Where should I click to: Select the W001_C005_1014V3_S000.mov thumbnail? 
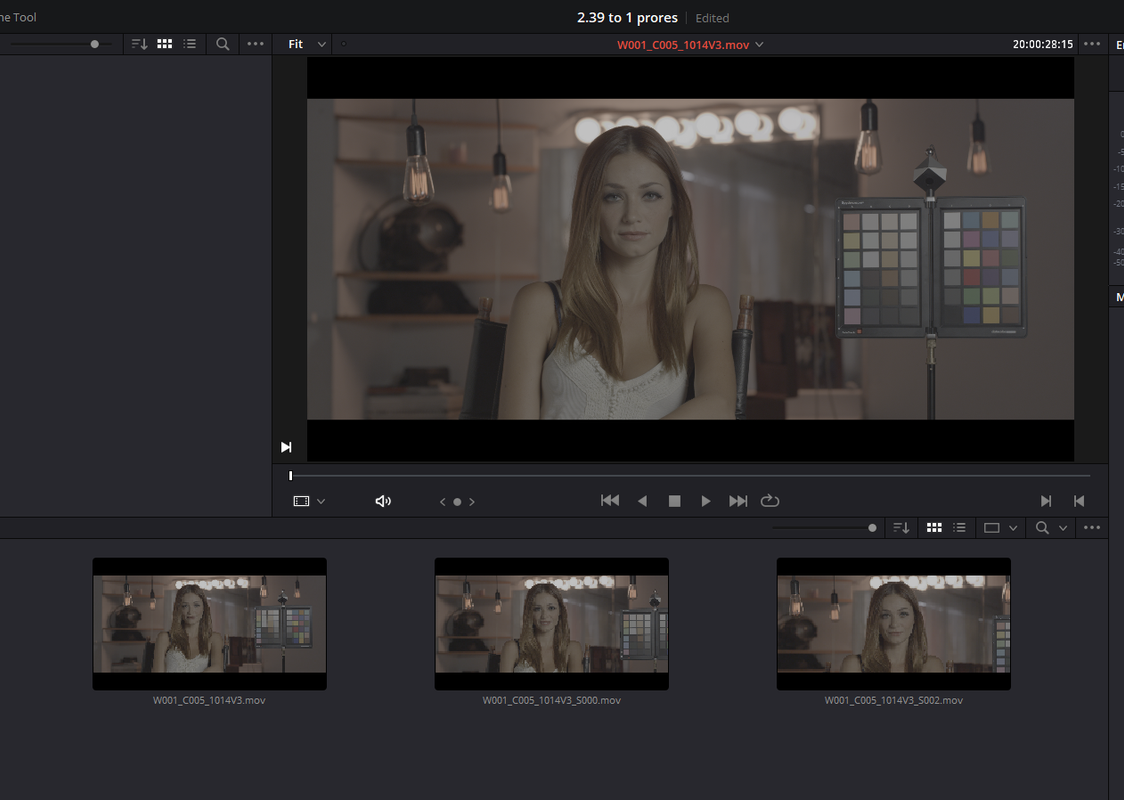pyautogui.click(x=551, y=624)
